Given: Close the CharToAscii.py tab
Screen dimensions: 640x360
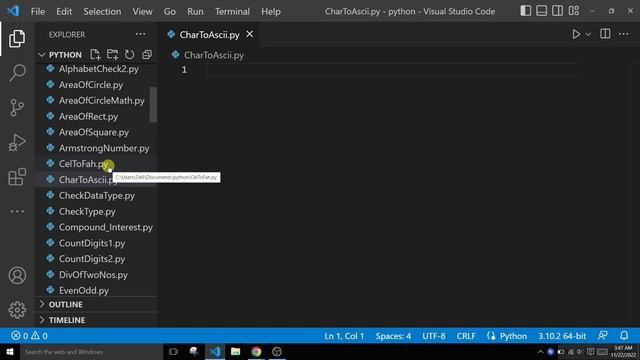Looking at the screenshot, I should (x=250, y=34).
